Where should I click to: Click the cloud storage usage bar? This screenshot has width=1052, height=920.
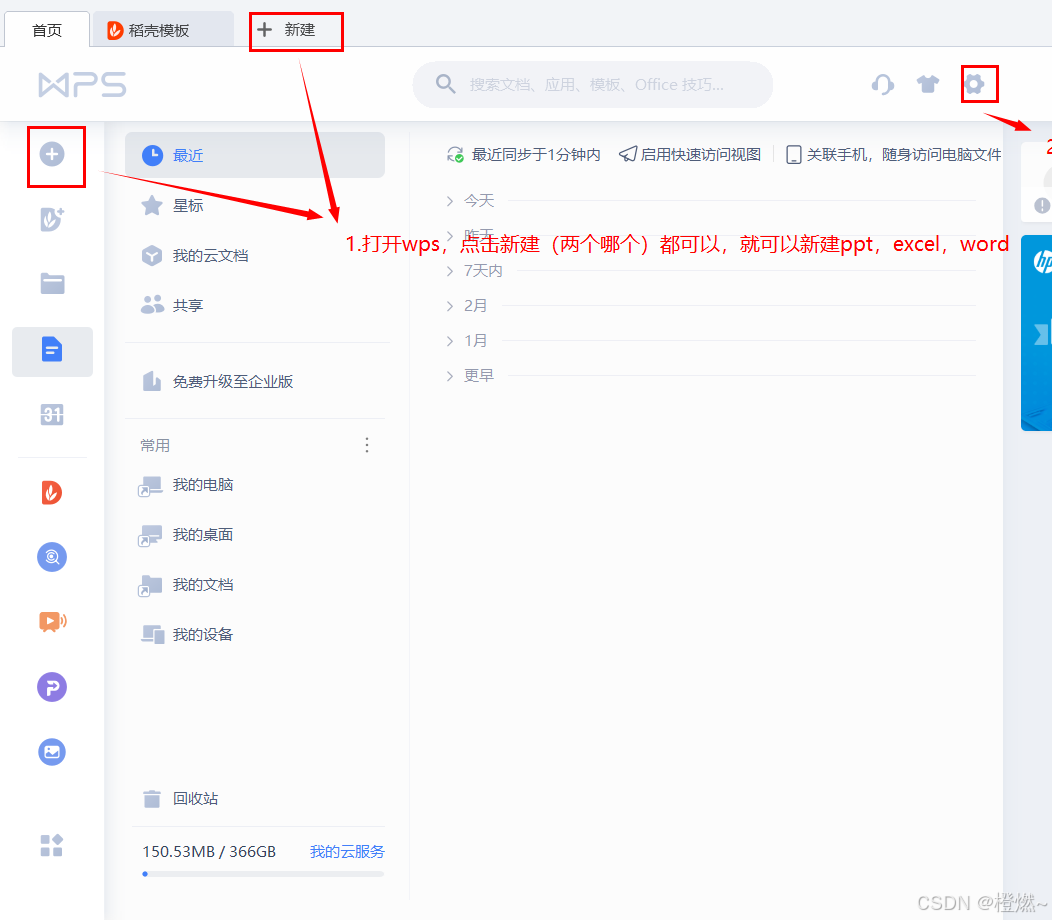tap(263, 874)
